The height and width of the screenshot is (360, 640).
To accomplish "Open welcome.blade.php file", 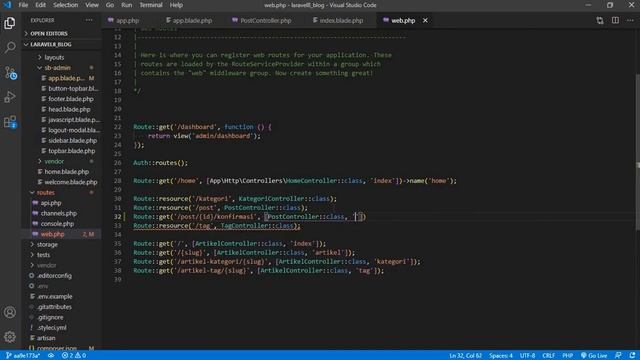I will 71,182.
